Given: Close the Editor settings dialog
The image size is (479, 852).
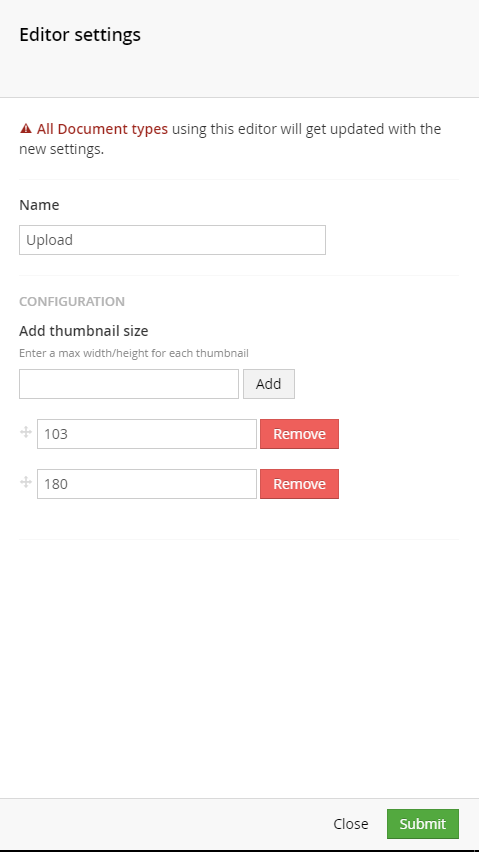Looking at the screenshot, I should (351, 824).
